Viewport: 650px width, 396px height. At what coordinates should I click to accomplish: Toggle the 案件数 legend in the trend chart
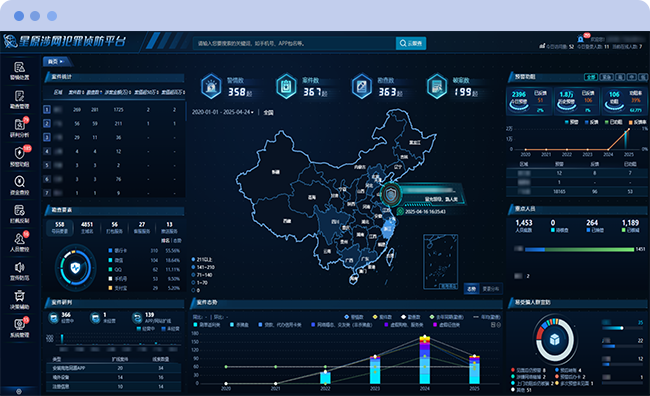[x=382, y=317]
